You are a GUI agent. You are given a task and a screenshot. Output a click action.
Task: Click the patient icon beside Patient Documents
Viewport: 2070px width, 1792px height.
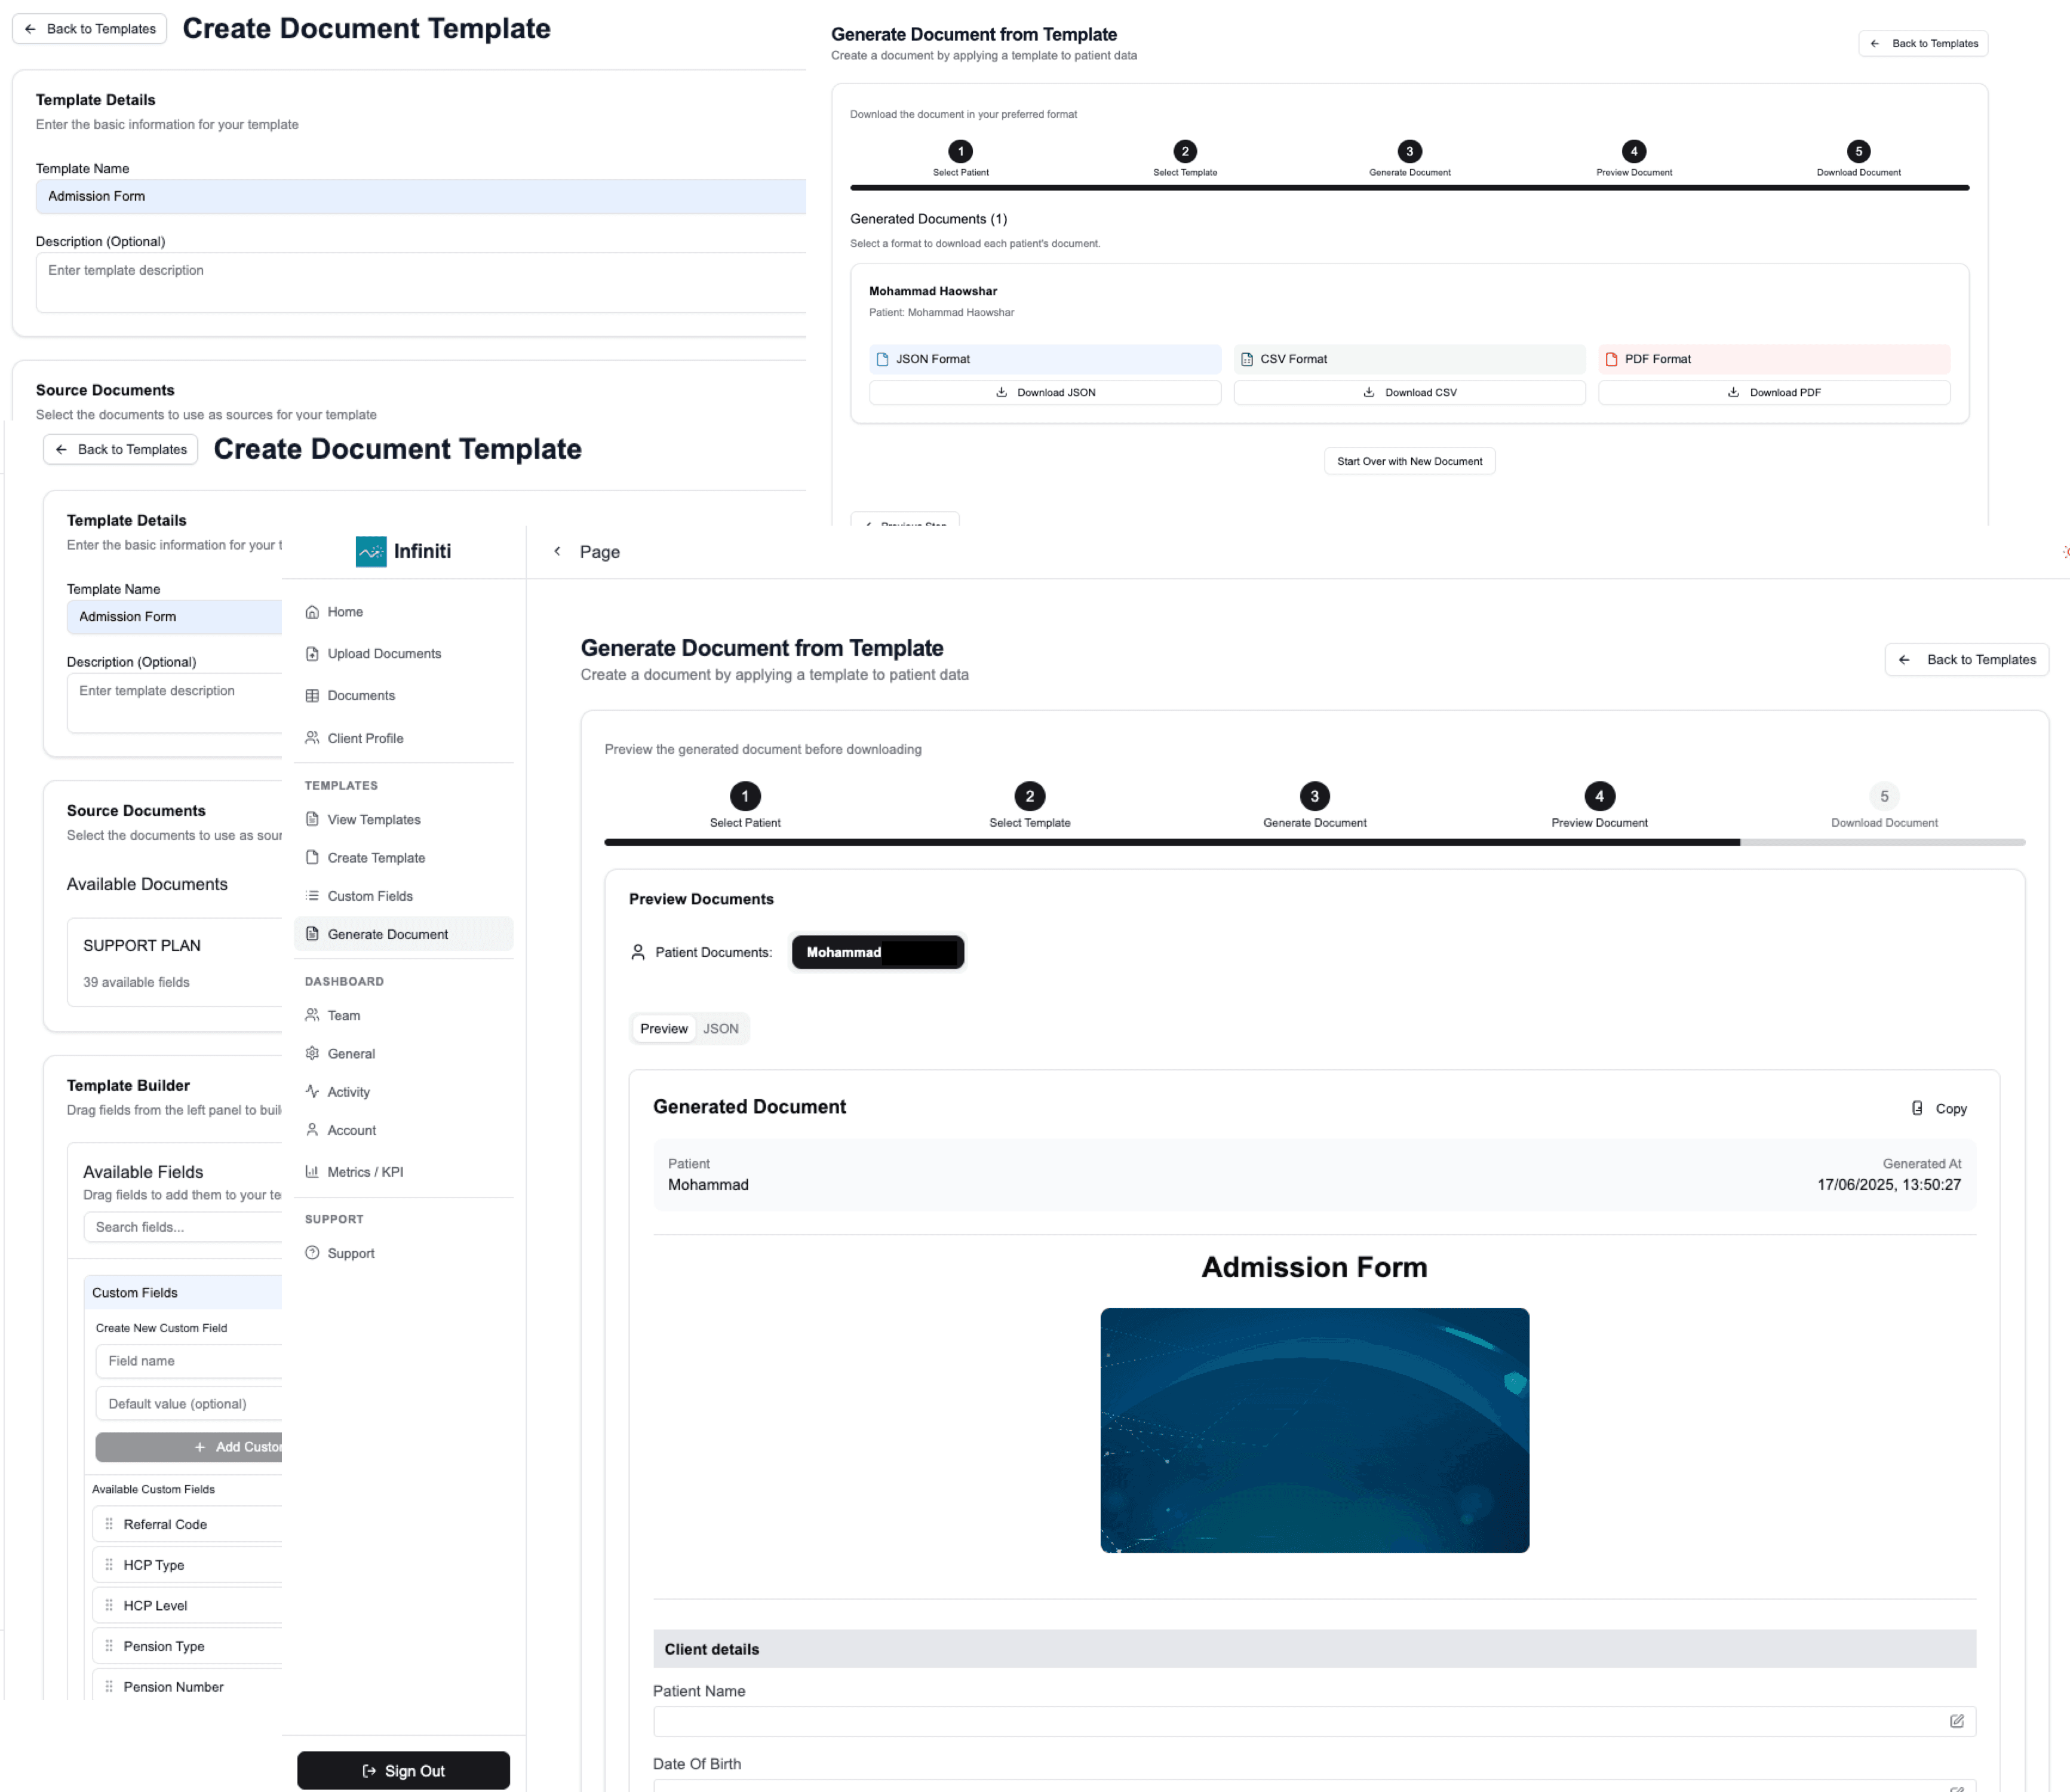(x=638, y=952)
